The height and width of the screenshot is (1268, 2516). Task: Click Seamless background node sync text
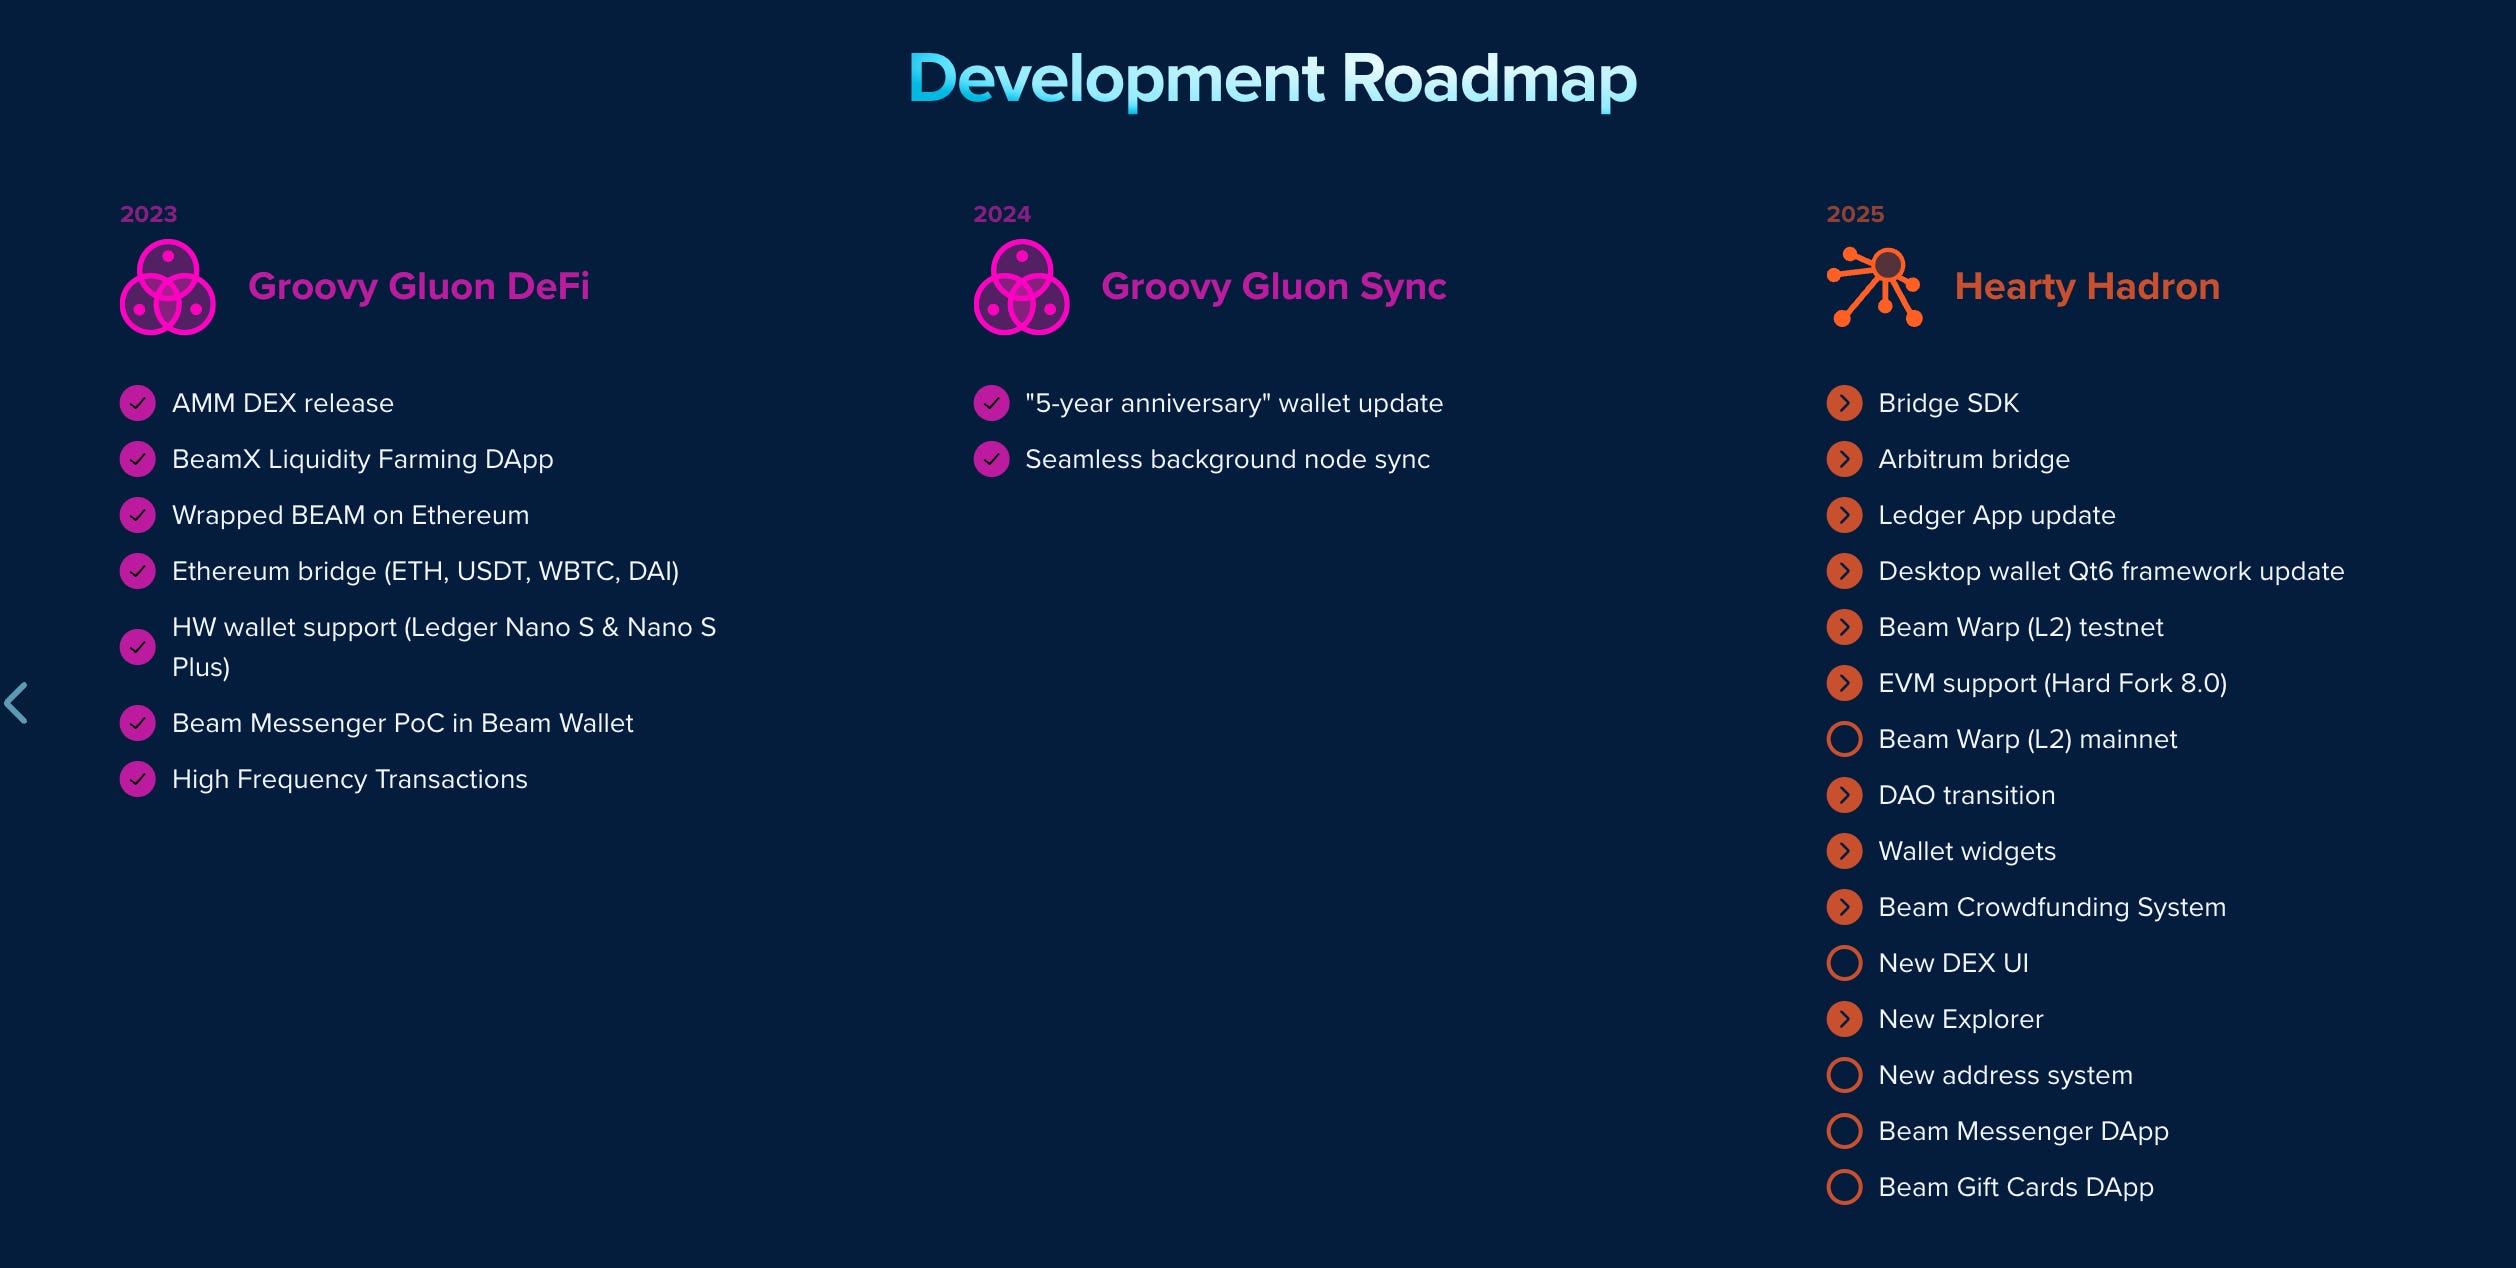1228,459
